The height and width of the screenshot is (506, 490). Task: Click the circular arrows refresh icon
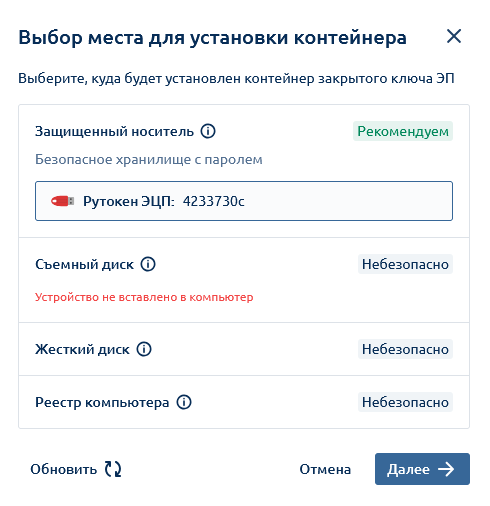[x=113, y=469]
